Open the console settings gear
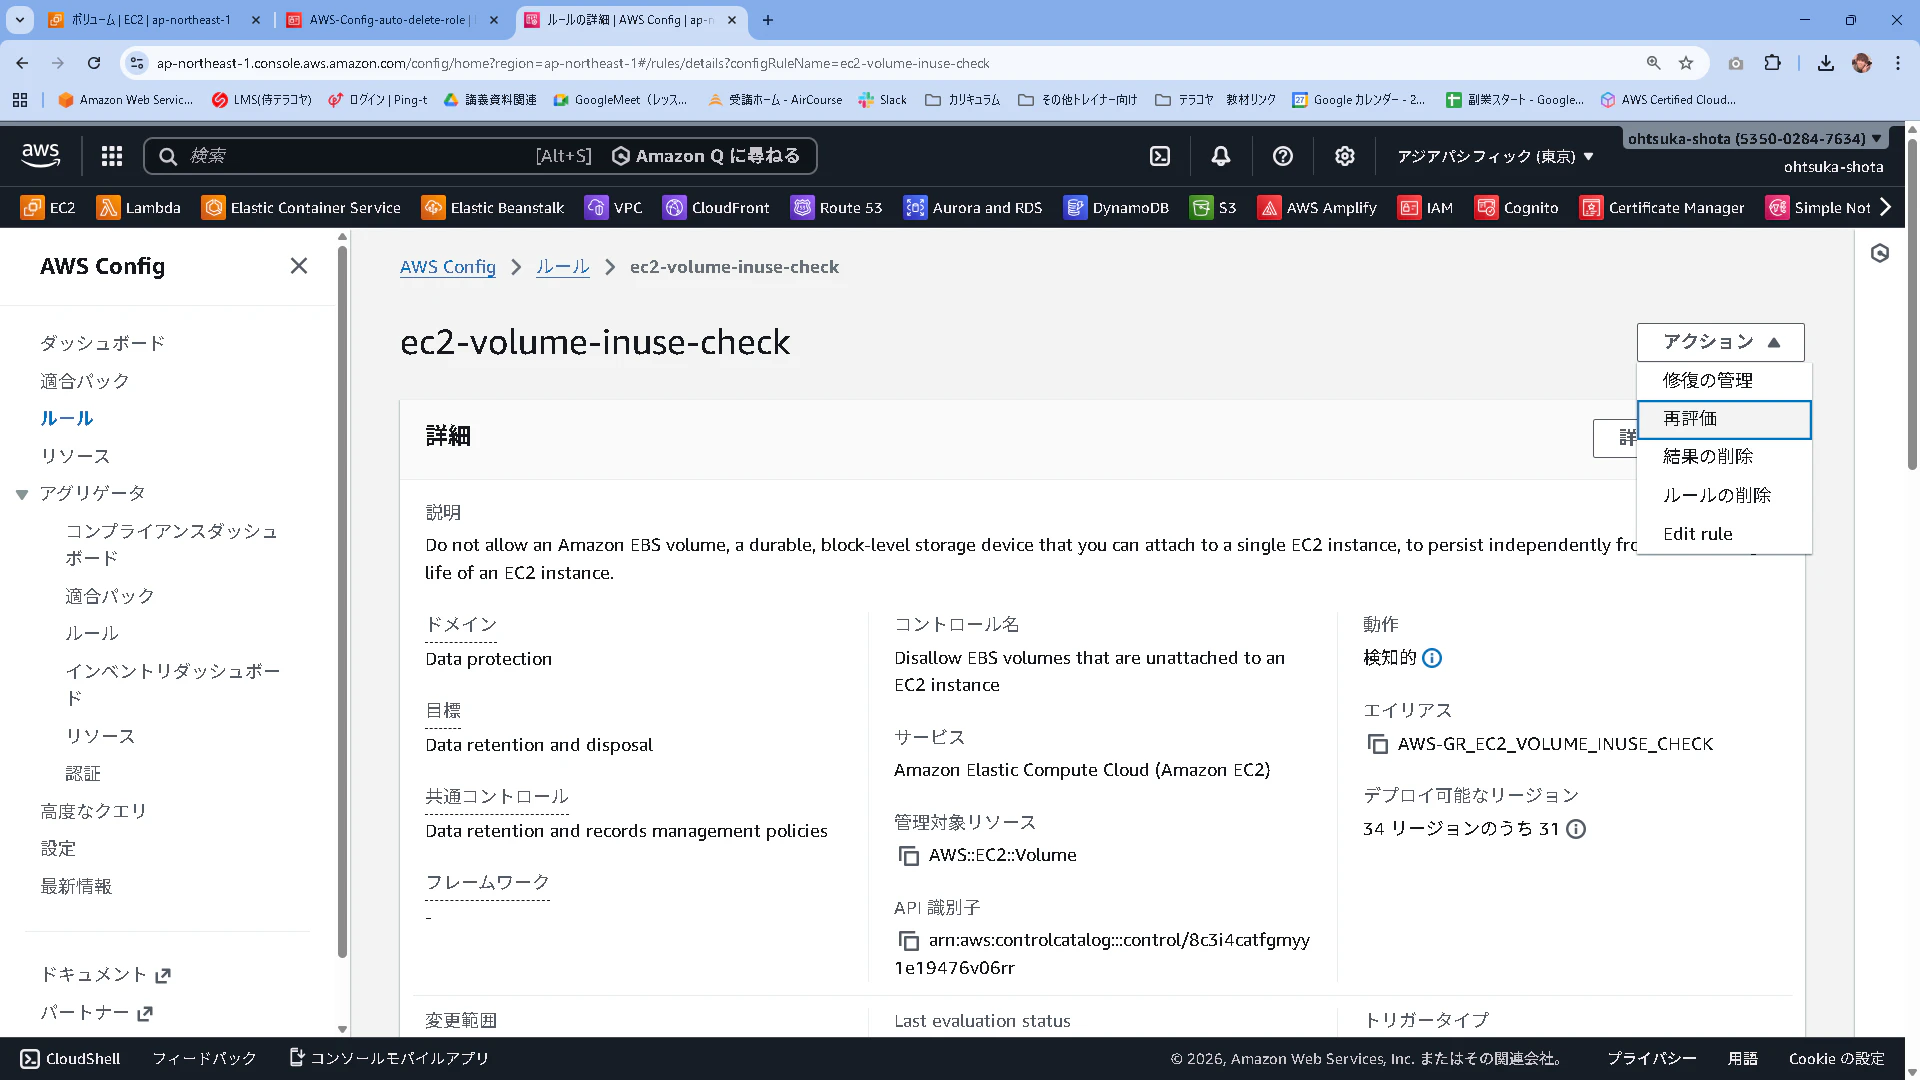 click(1345, 156)
